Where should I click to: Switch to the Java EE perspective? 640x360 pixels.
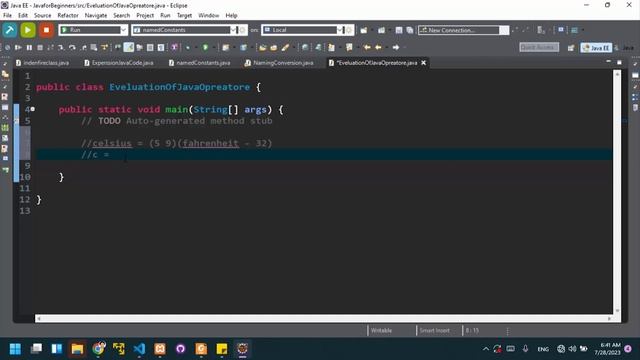click(x=596, y=48)
